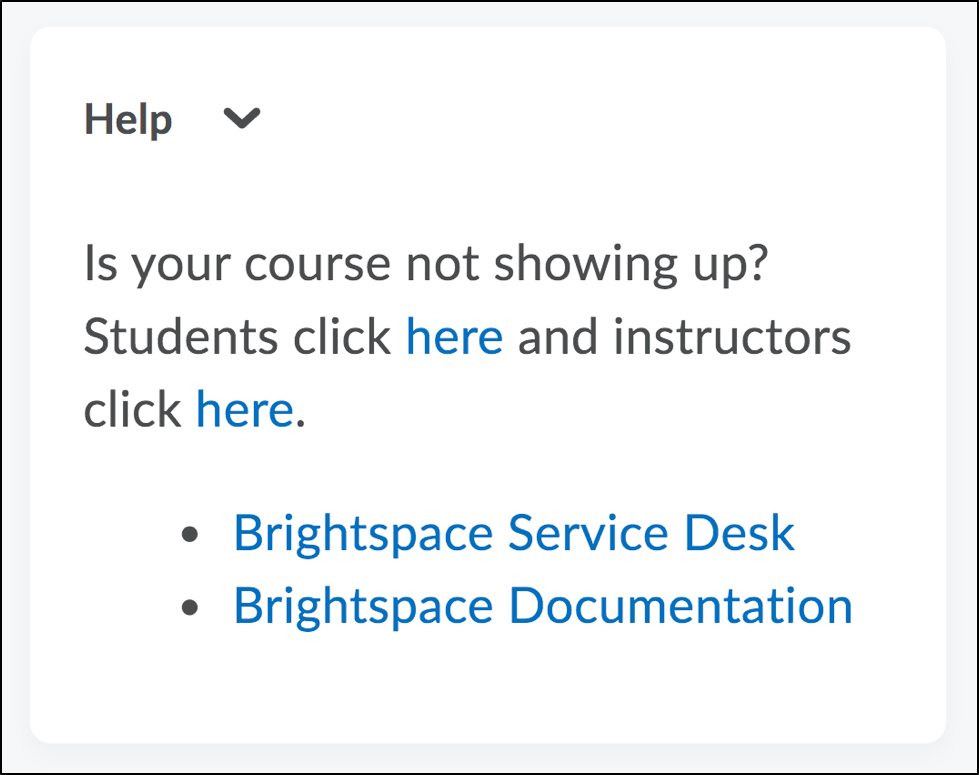Open the students' "here" link
Screen dimensions: 979x775
[x=454, y=337]
